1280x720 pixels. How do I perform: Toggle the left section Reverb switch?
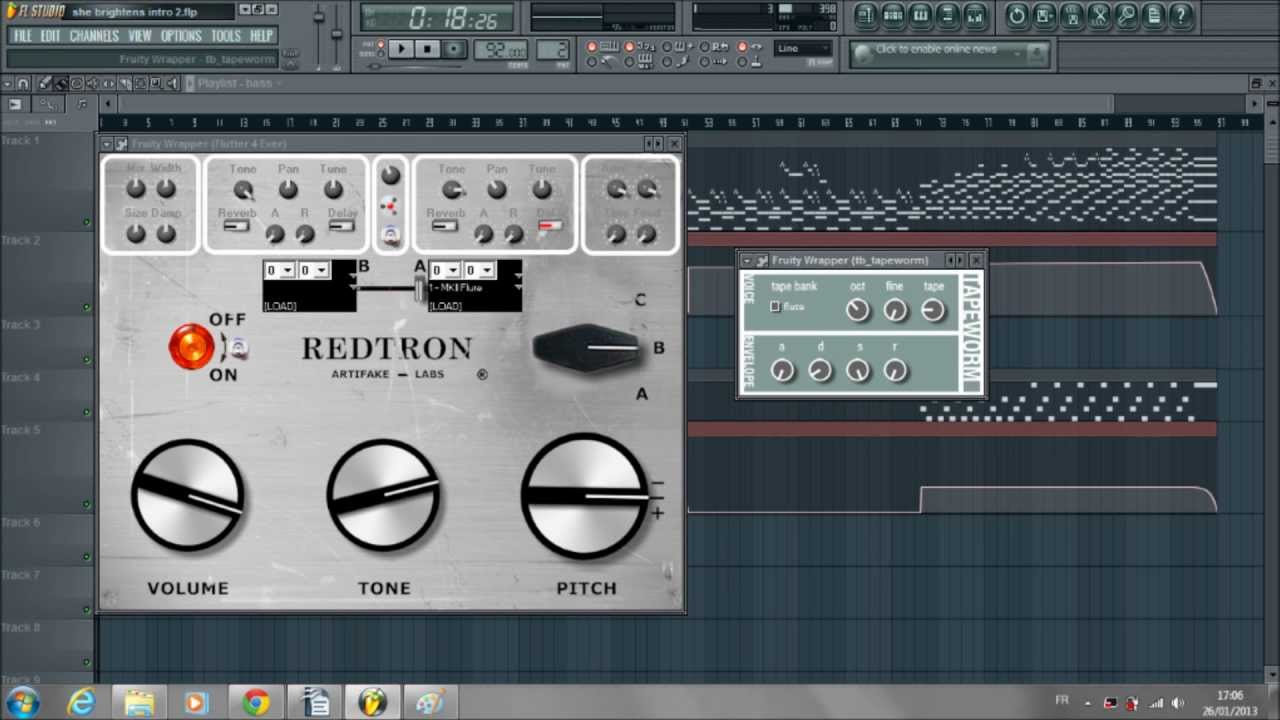(236, 226)
